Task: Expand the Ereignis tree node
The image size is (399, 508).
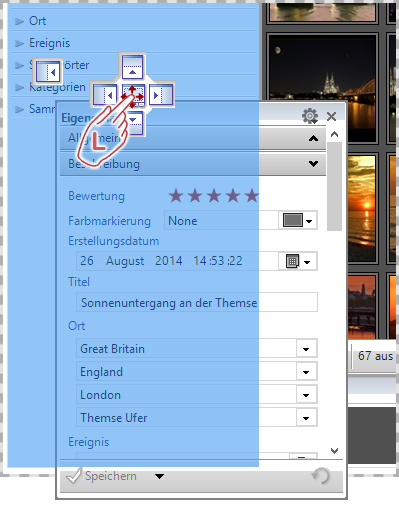Action: point(20,43)
